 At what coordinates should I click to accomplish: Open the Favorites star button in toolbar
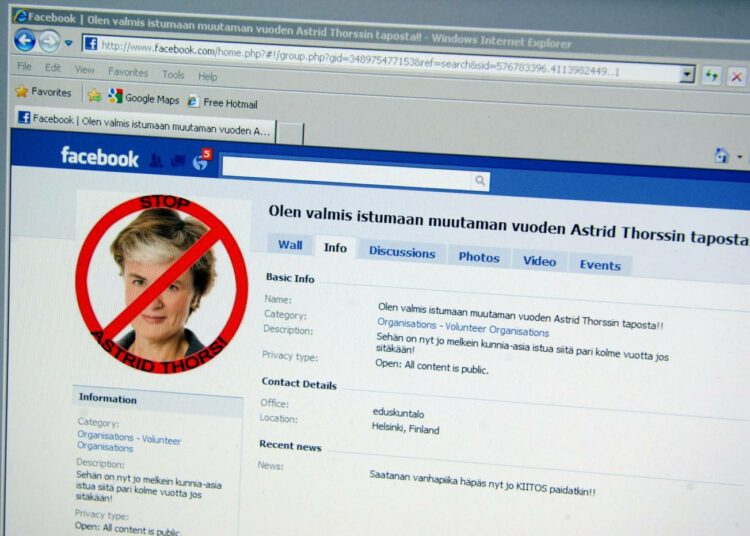43,92
